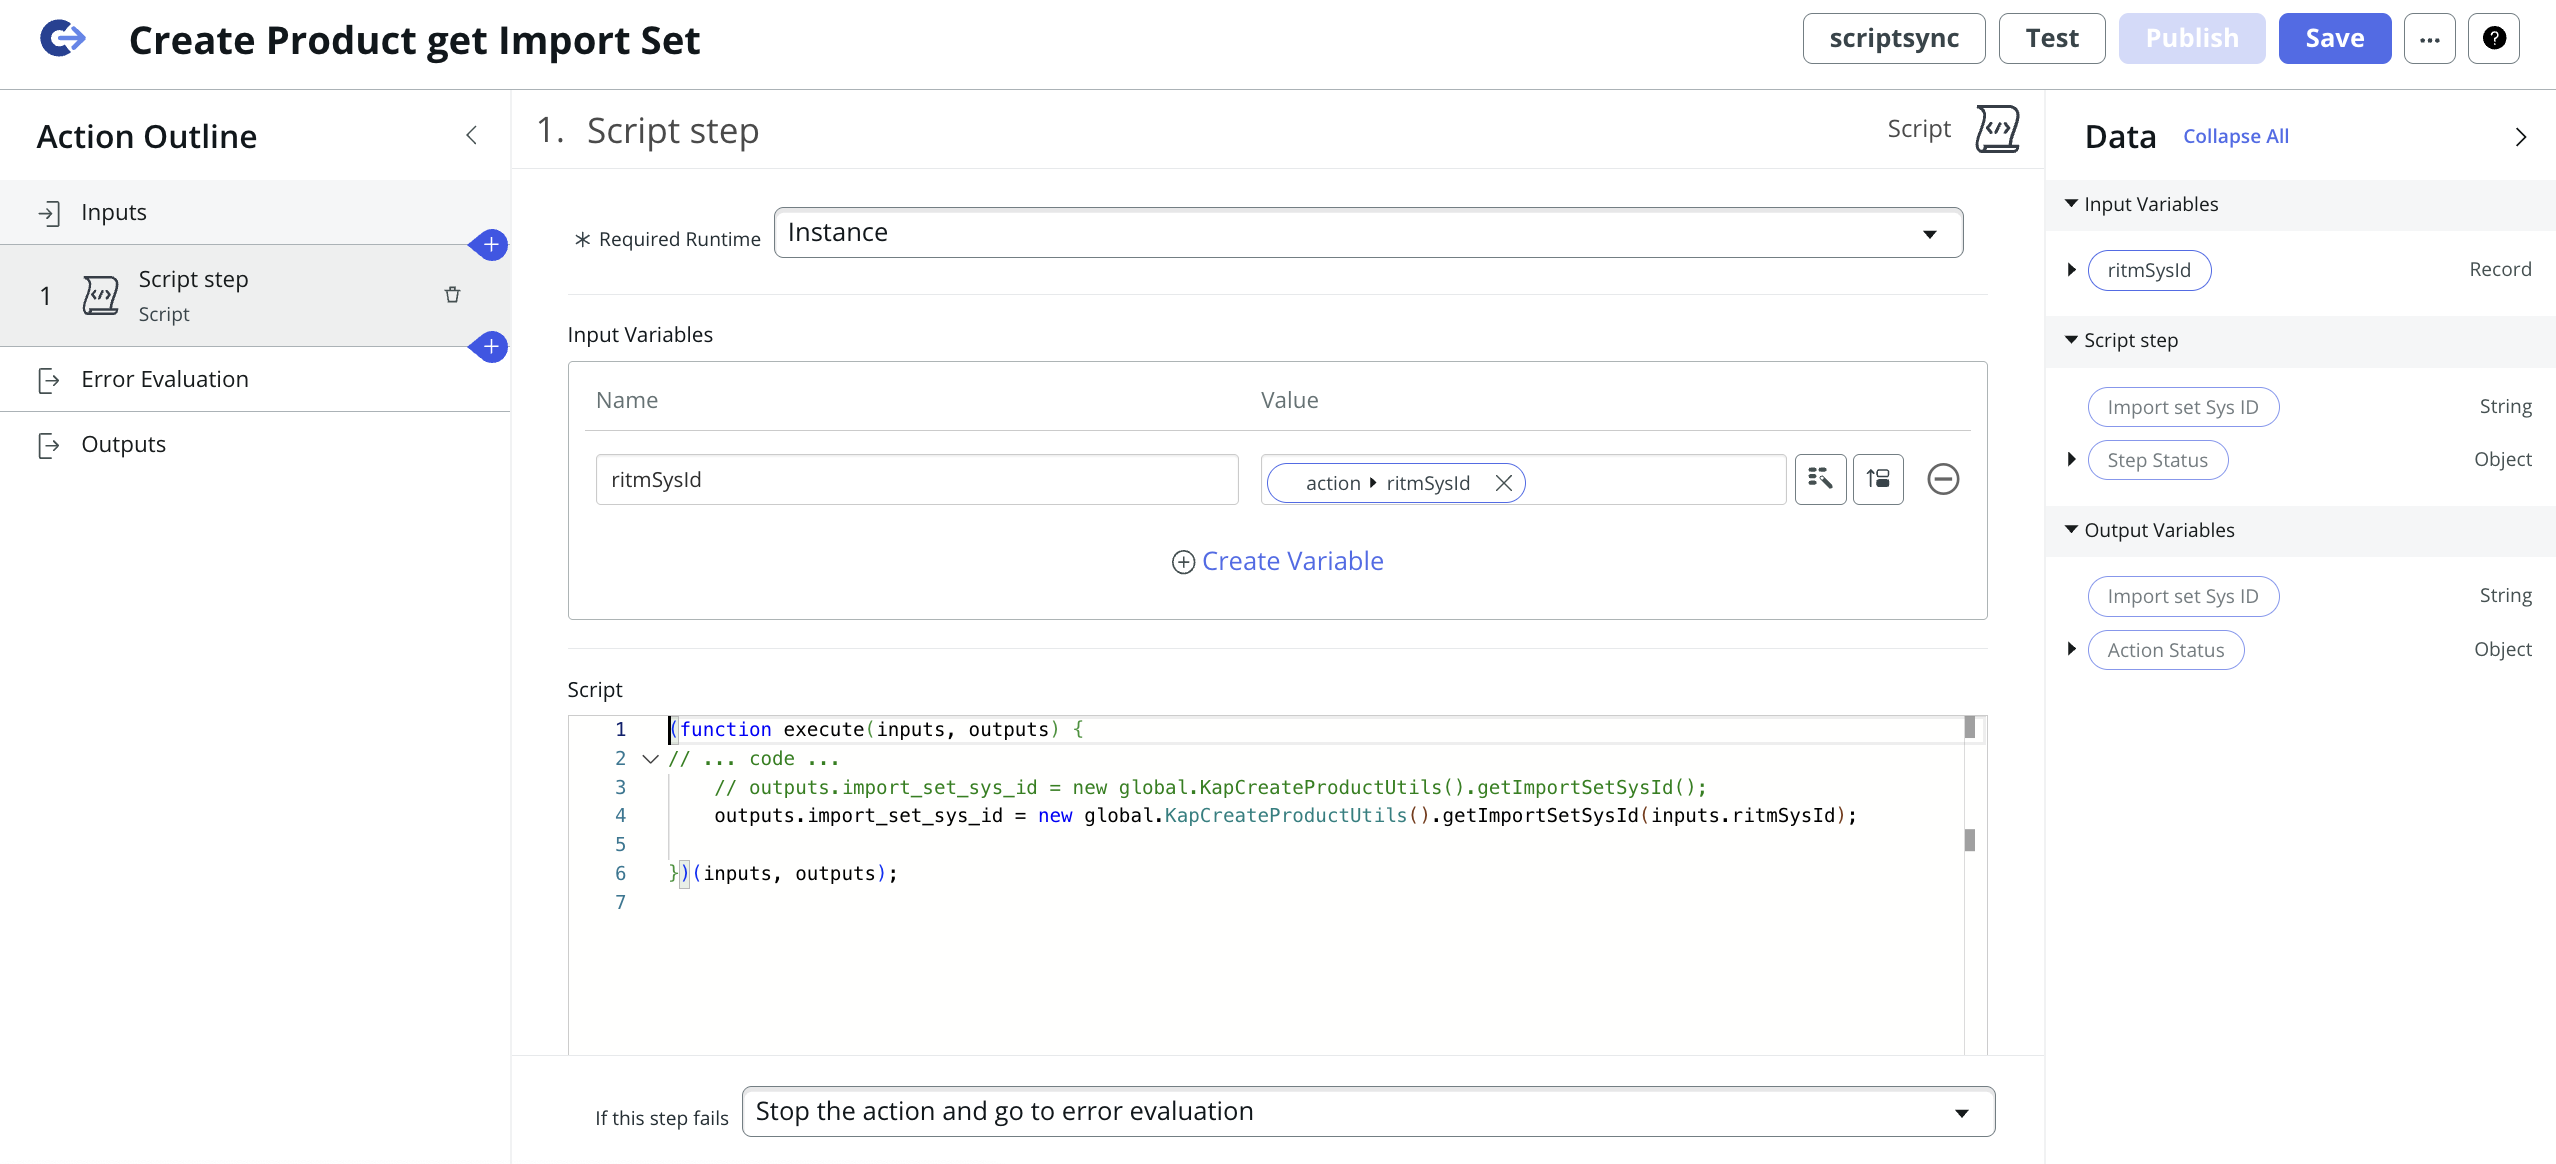
Task: Click Collapse All in Data panel
Action: (2236, 136)
